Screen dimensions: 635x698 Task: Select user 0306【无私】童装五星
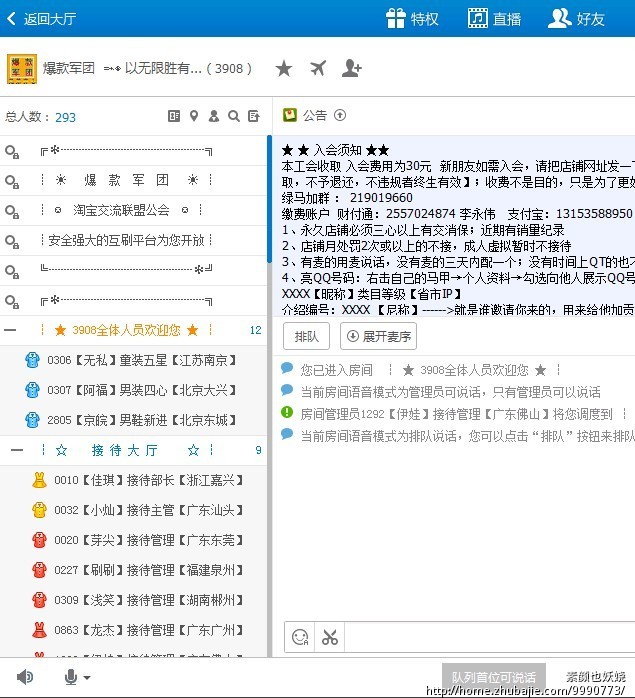(134, 360)
